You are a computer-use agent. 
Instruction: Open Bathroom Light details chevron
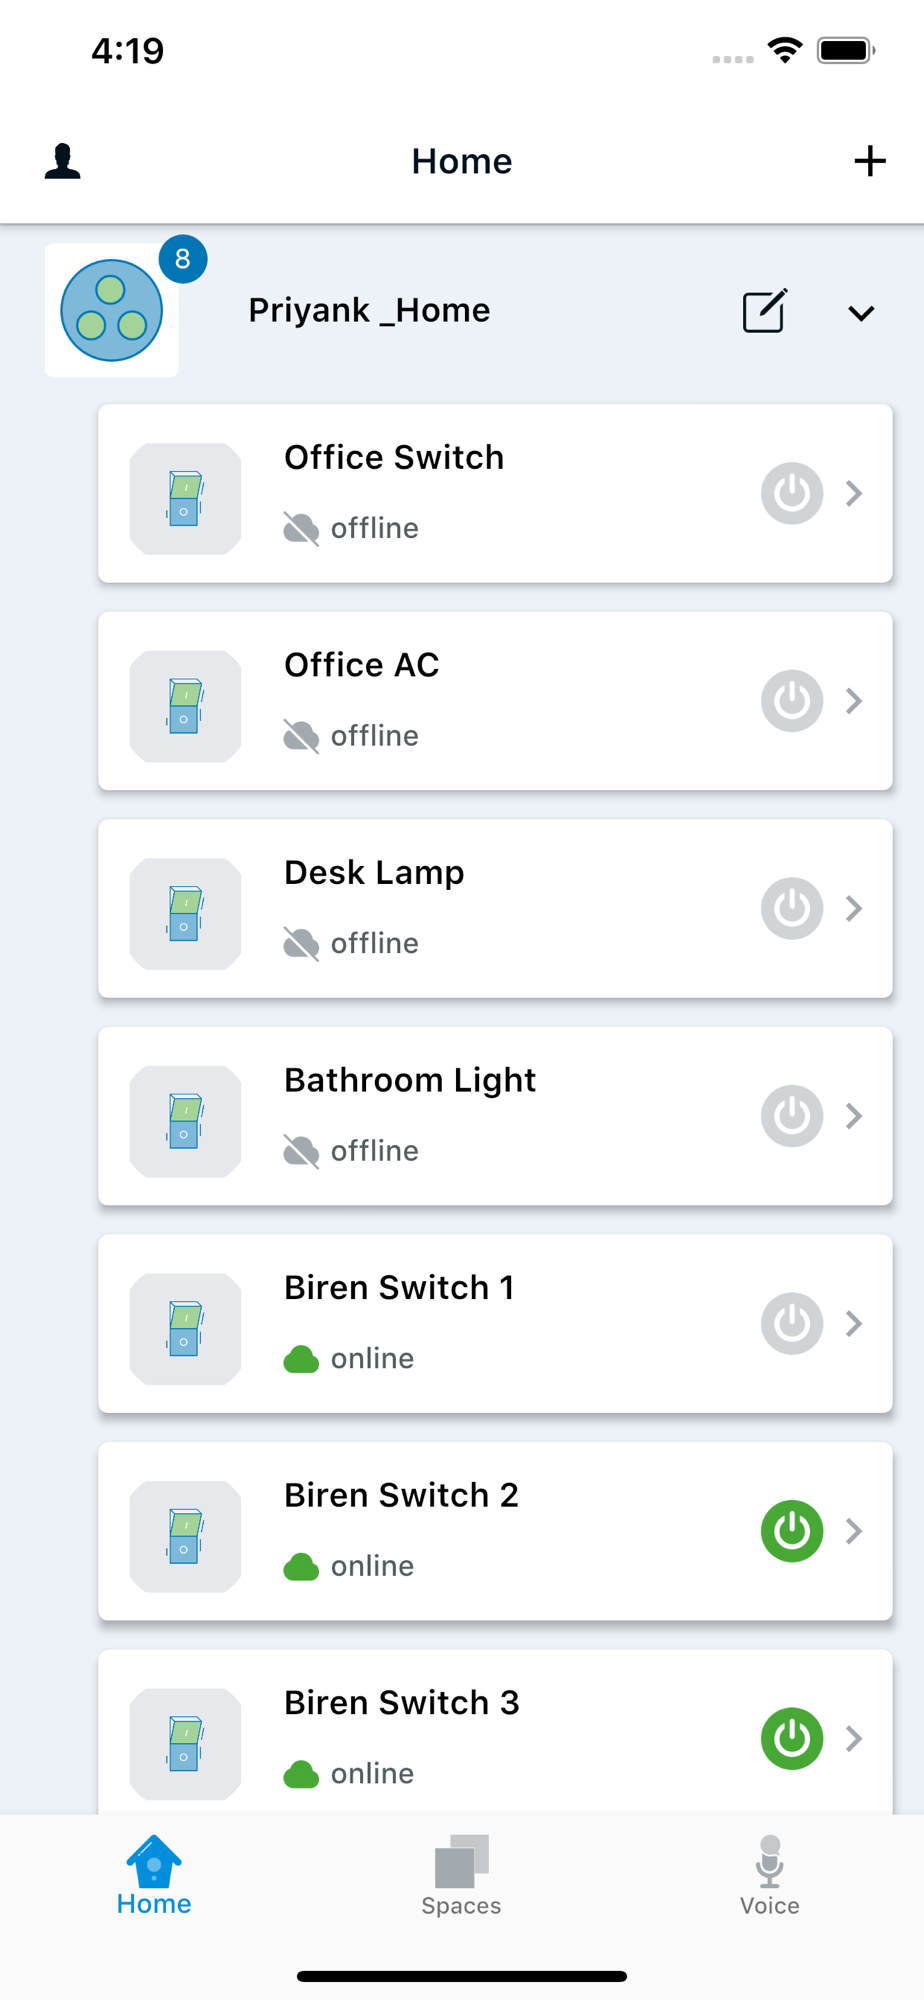(x=854, y=1116)
